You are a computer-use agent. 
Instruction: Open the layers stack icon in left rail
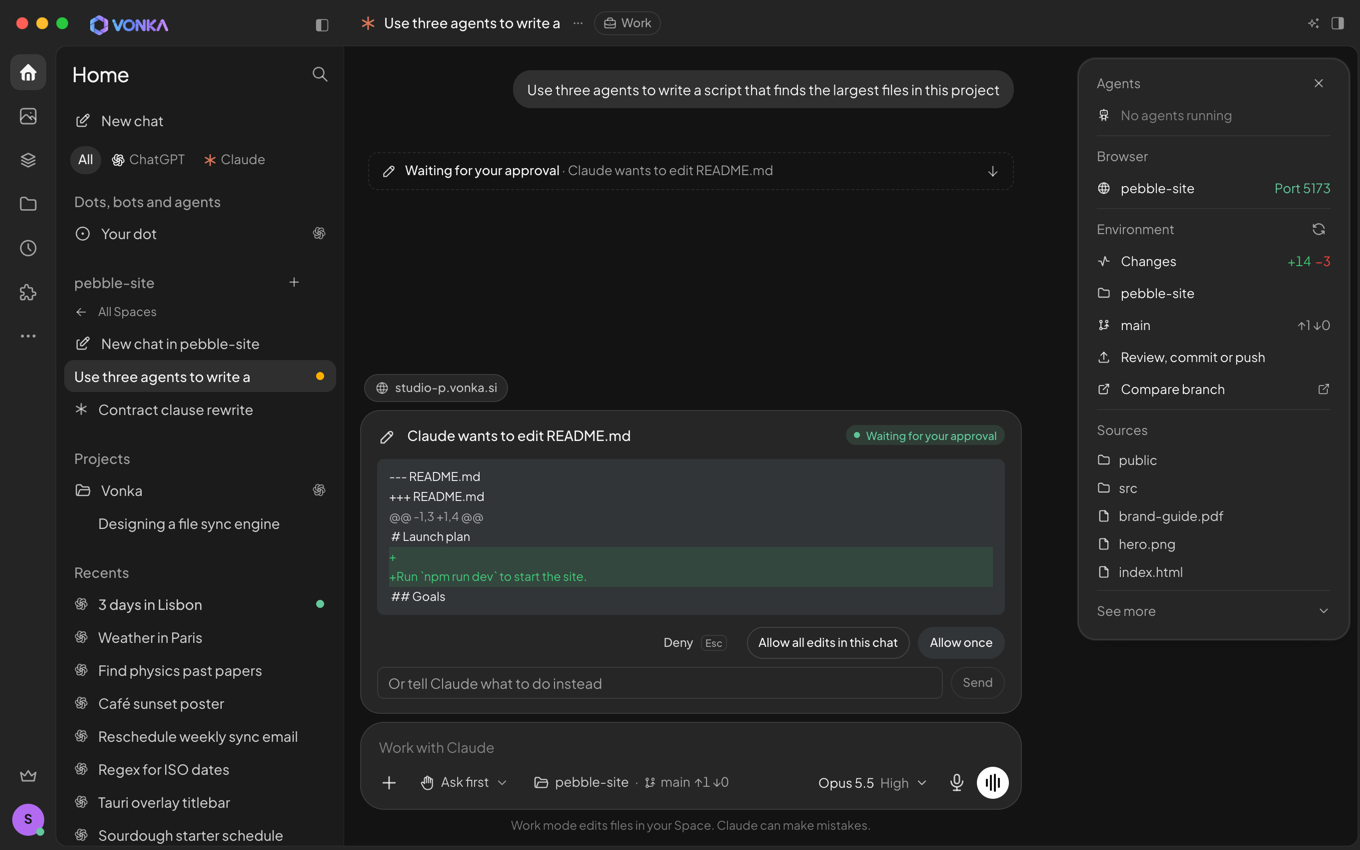pos(28,160)
